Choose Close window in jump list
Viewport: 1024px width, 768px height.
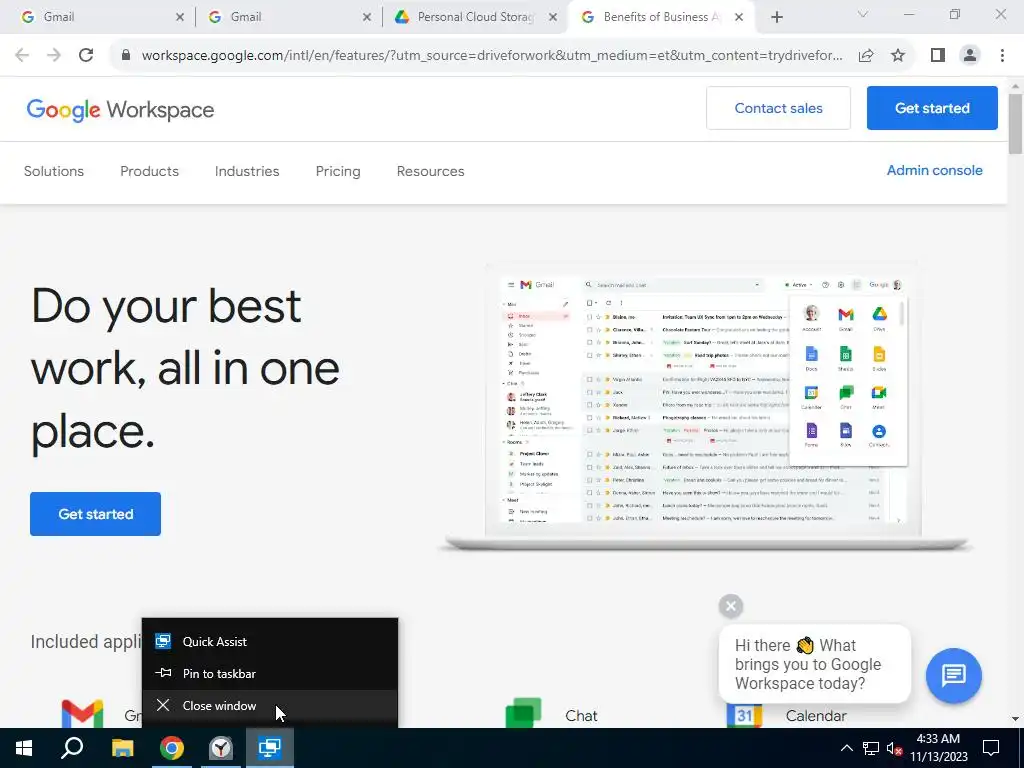point(270,706)
